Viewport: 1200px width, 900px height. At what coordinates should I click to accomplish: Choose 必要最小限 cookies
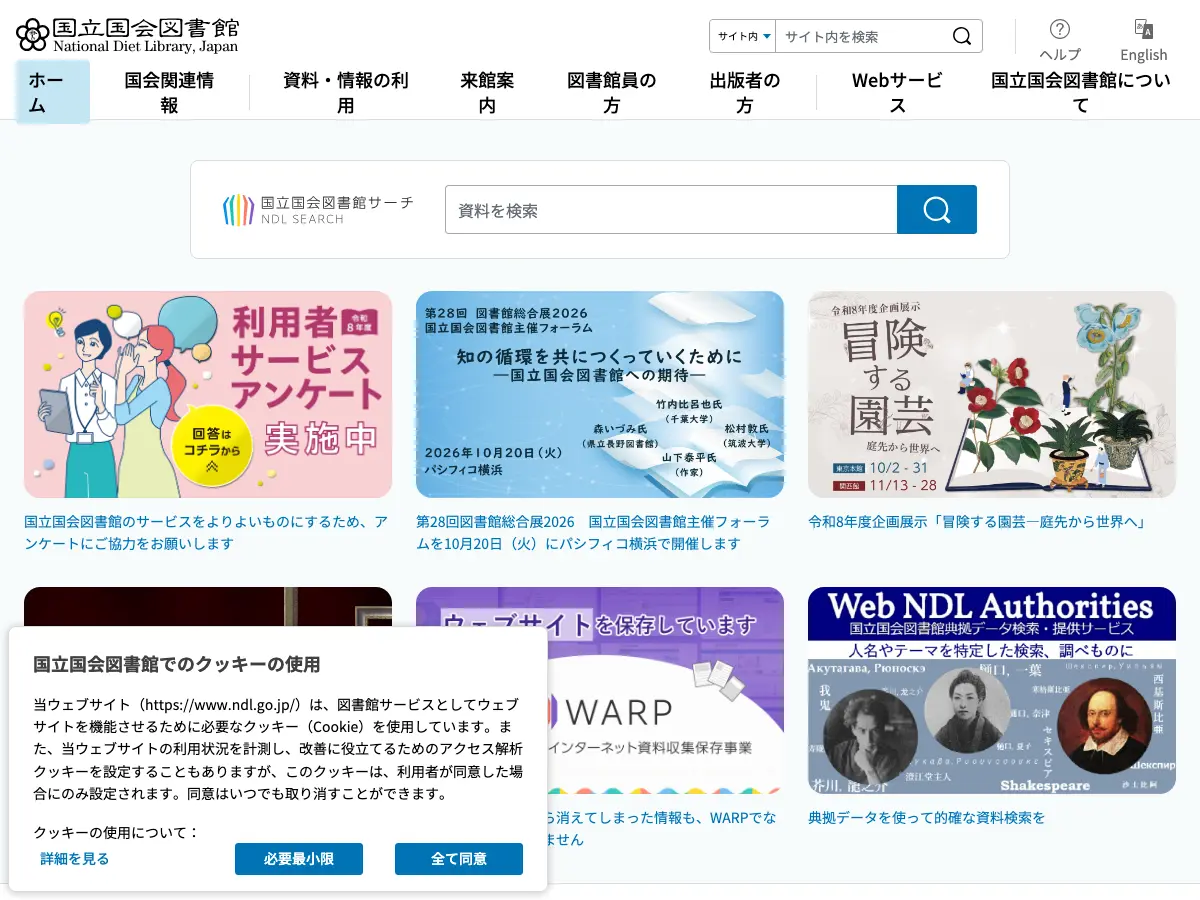(299, 859)
